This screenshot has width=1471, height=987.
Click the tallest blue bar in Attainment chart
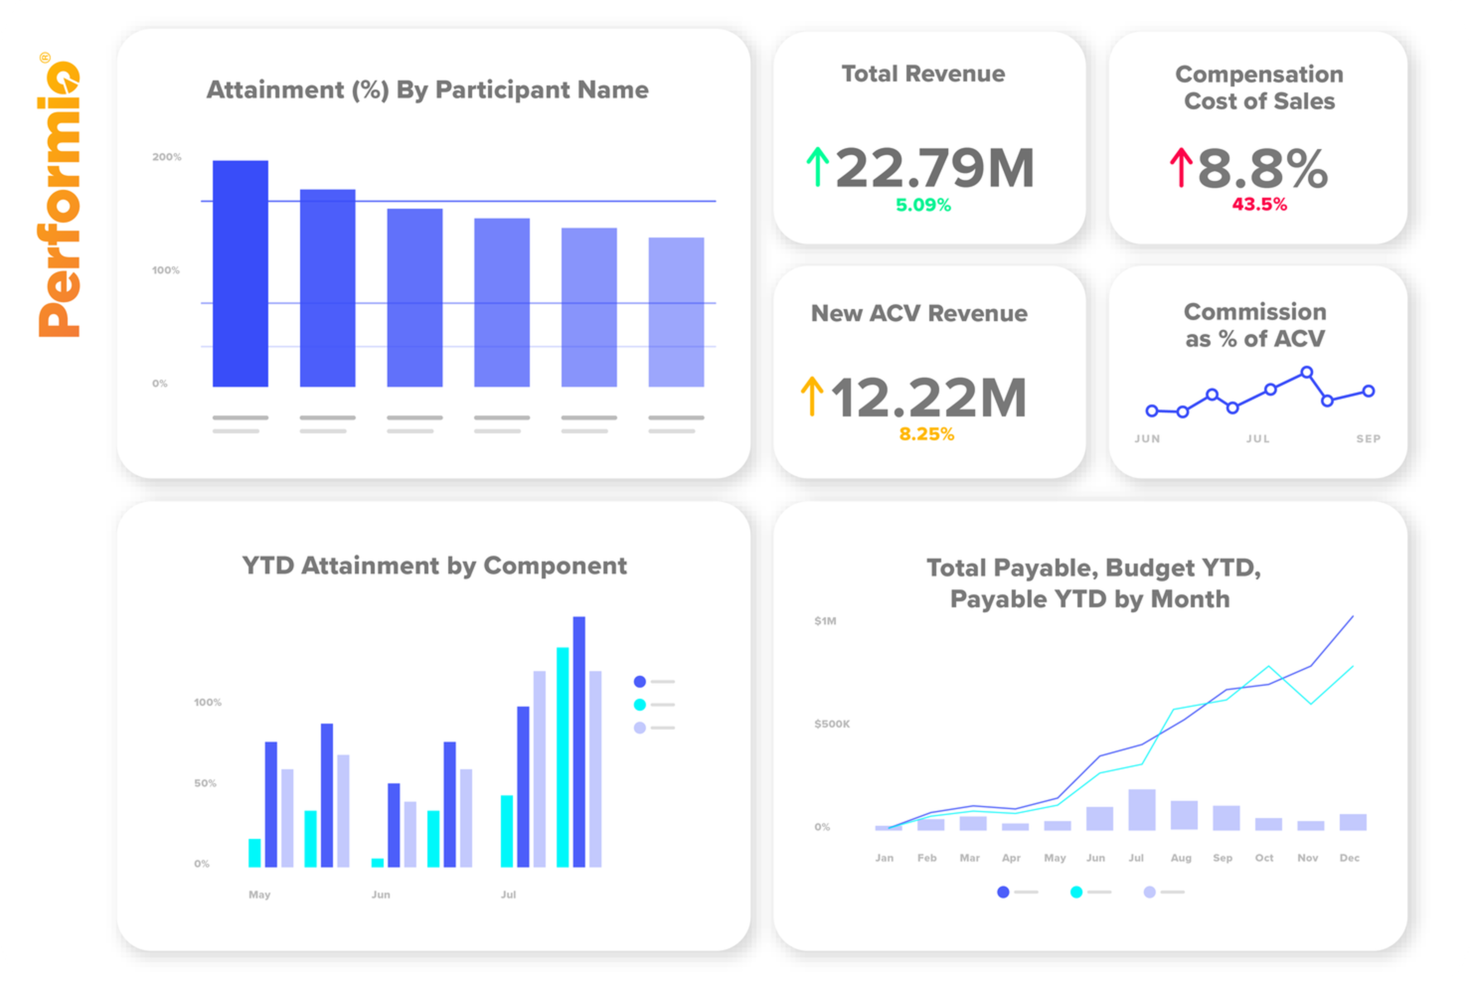pos(240,270)
